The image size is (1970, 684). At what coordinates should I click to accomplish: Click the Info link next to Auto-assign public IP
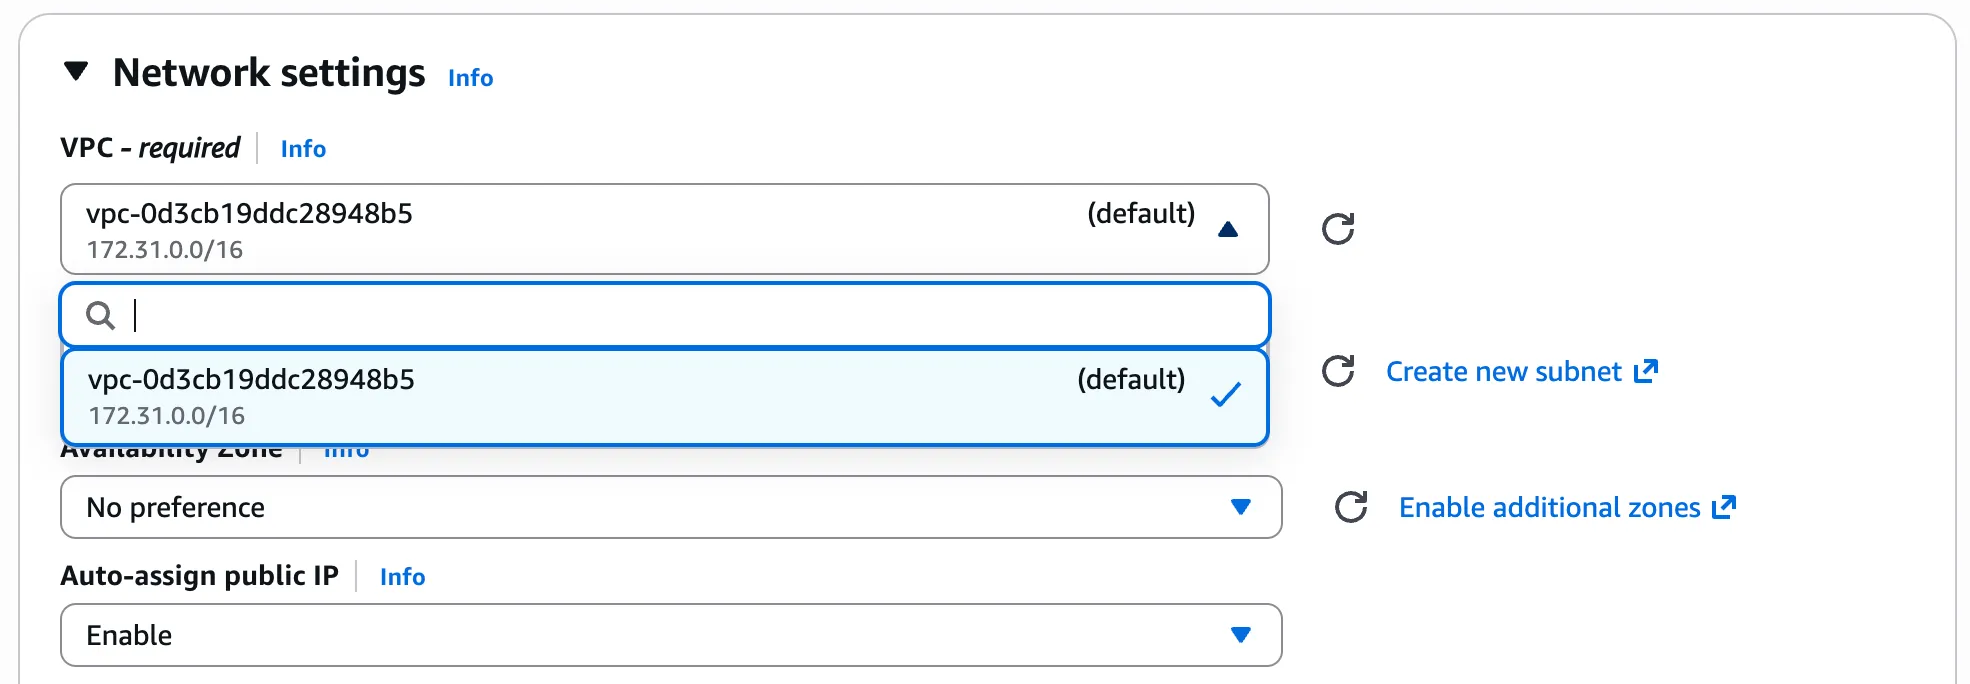(402, 576)
